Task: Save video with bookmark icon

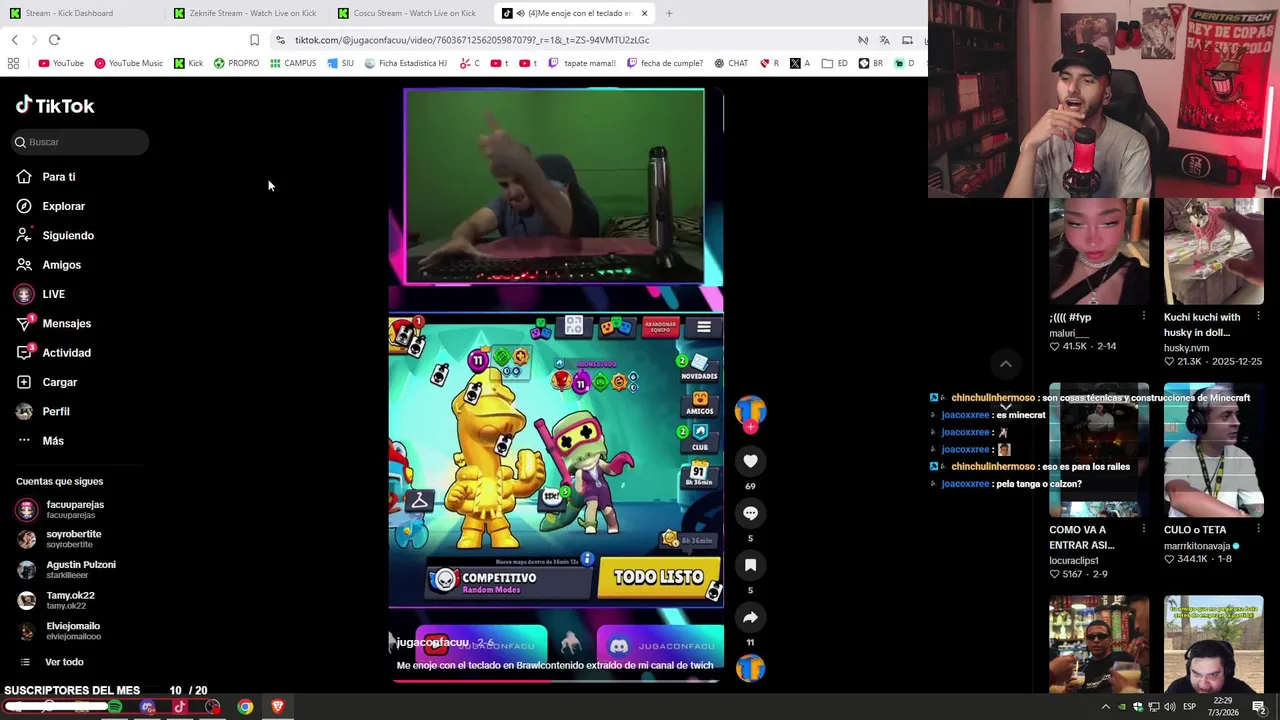Action: (x=750, y=565)
